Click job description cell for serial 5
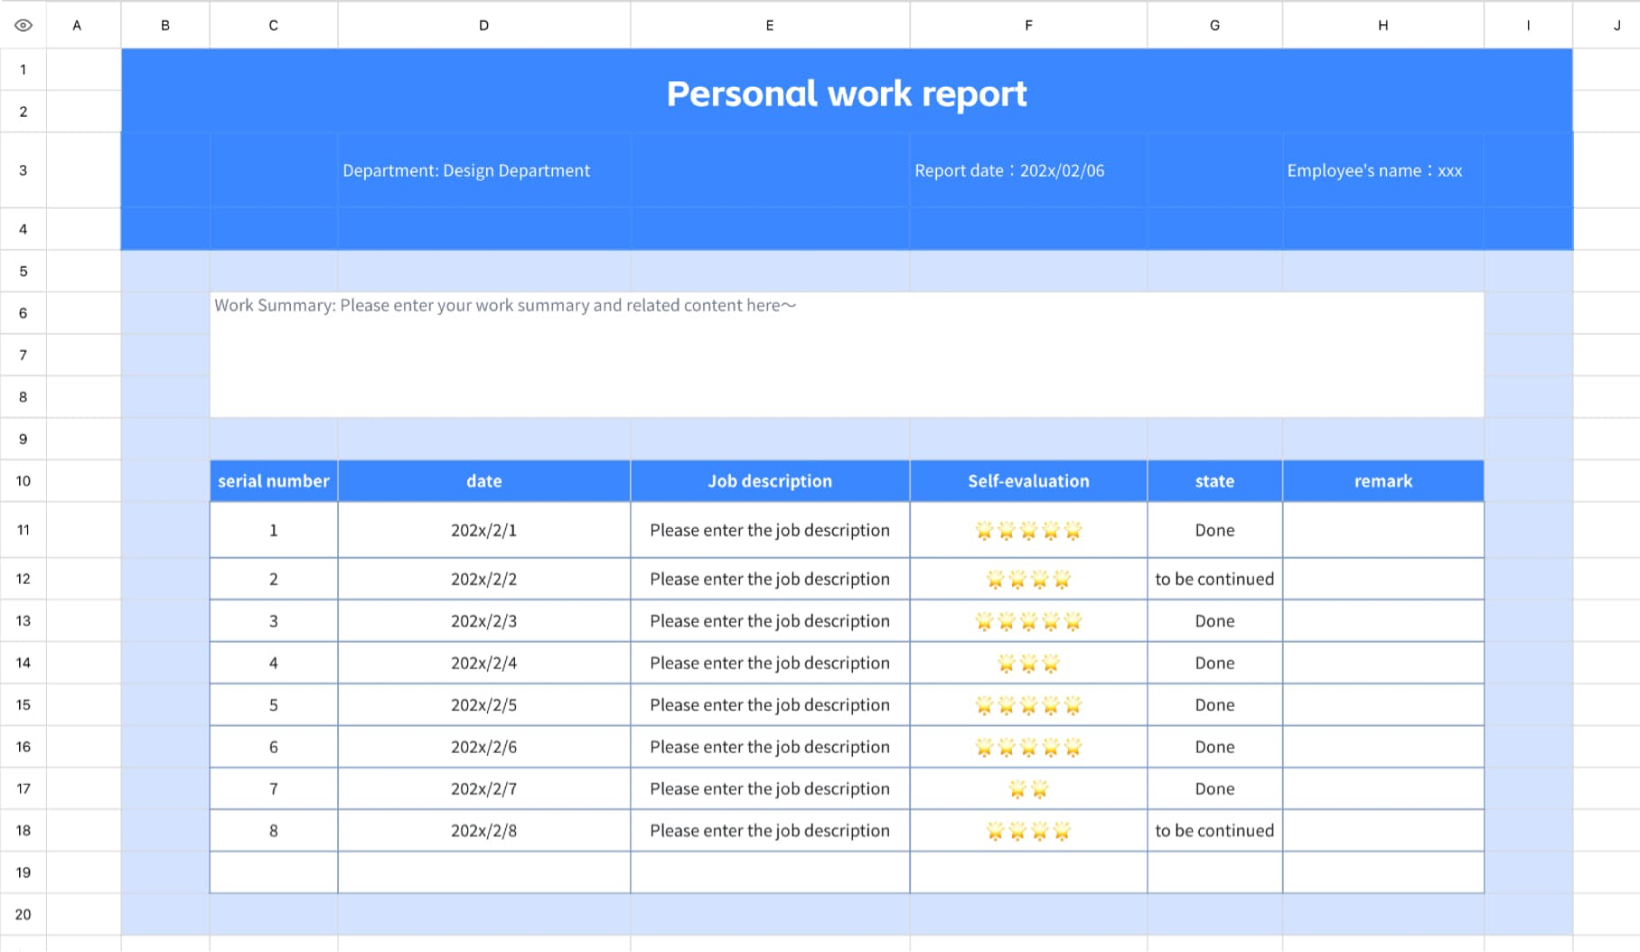This screenshot has height=952, width=1640. tap(770, 705)
